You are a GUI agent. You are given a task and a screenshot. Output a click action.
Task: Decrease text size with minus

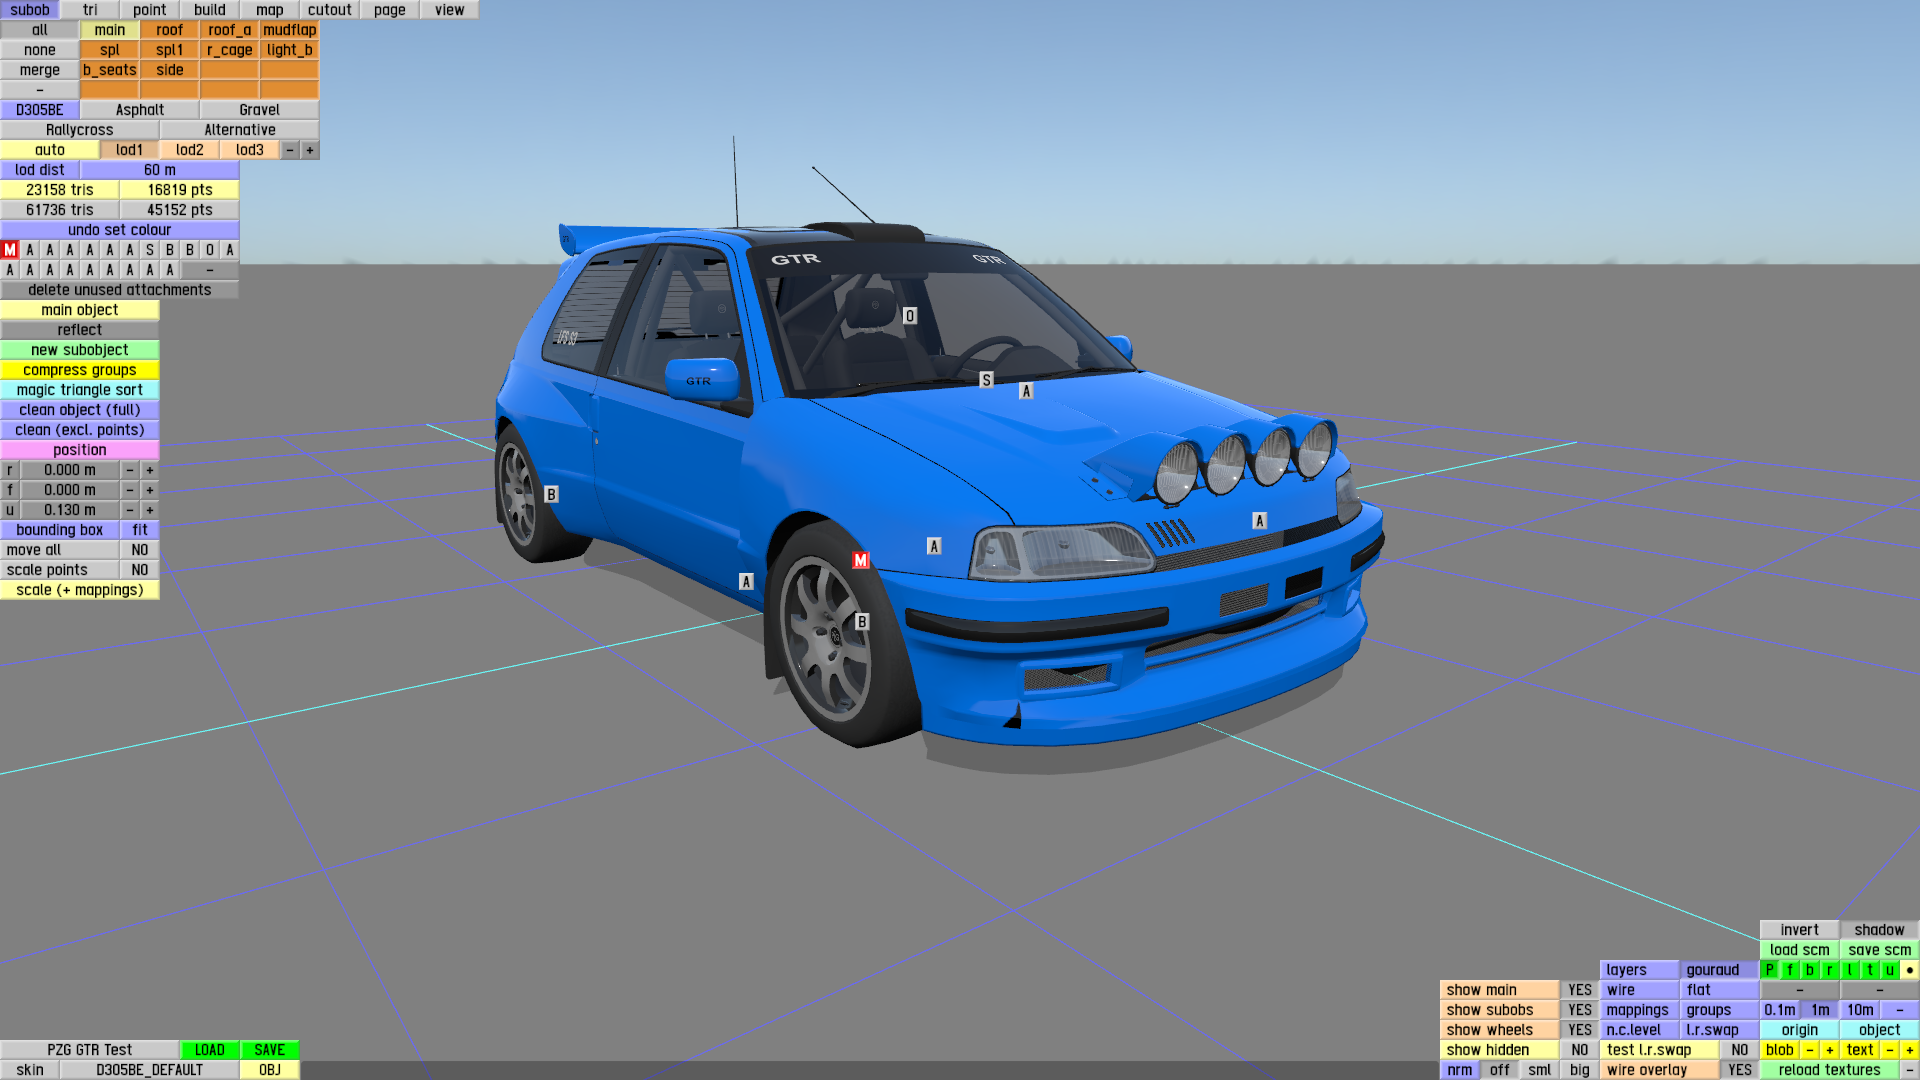1889,1050
